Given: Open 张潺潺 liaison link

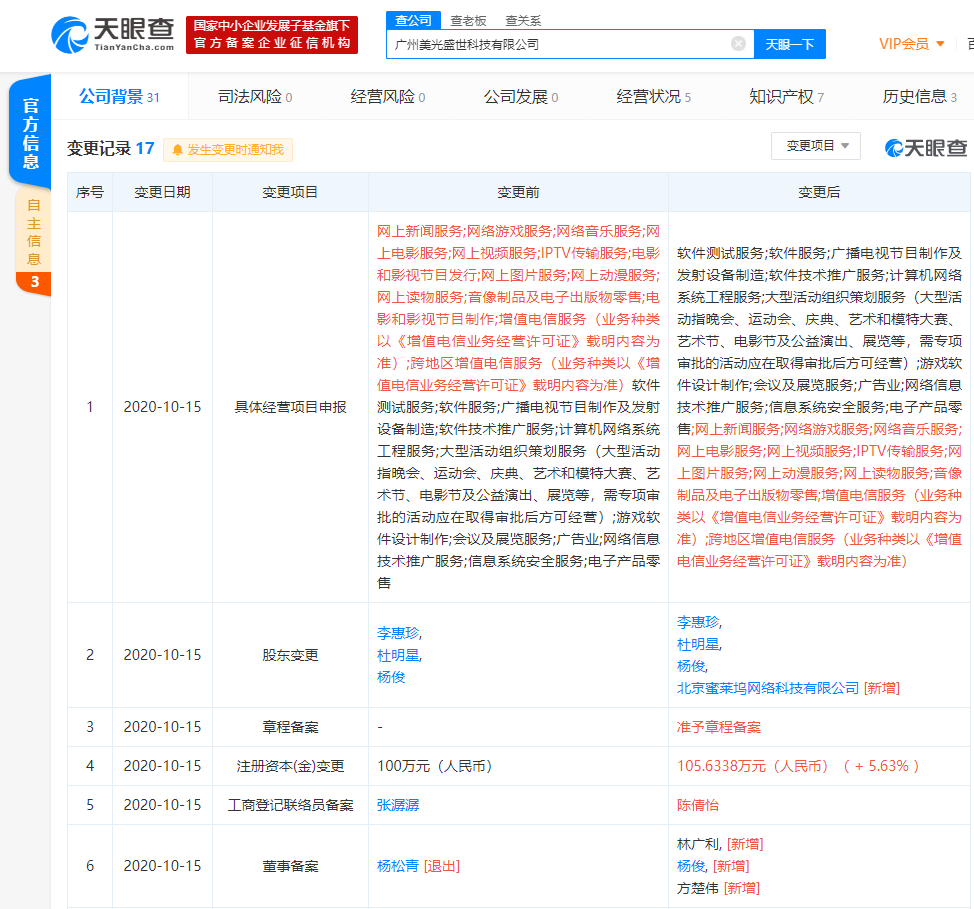Looking at the screenshot, I should [398, 805].
